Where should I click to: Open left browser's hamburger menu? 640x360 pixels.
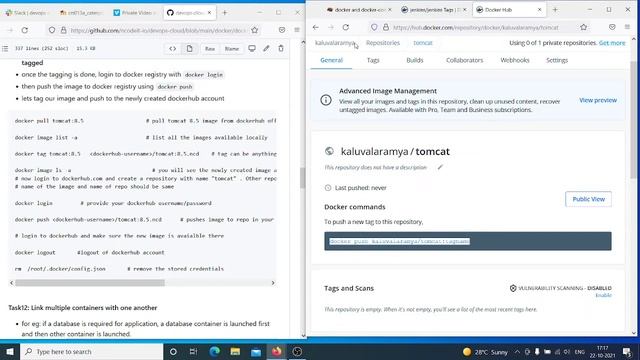tap(297, 30)
